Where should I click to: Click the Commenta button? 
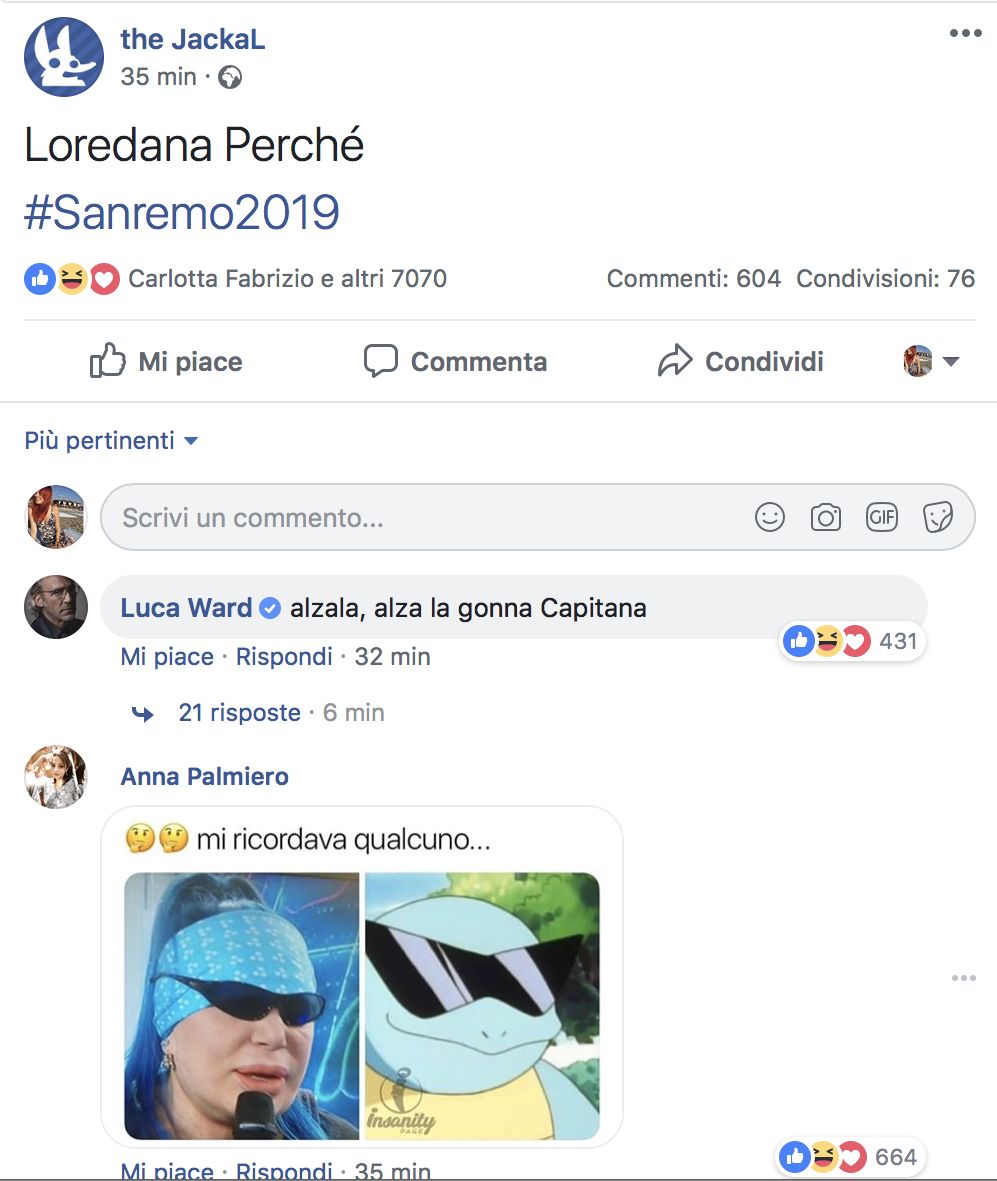pos(456,362)
